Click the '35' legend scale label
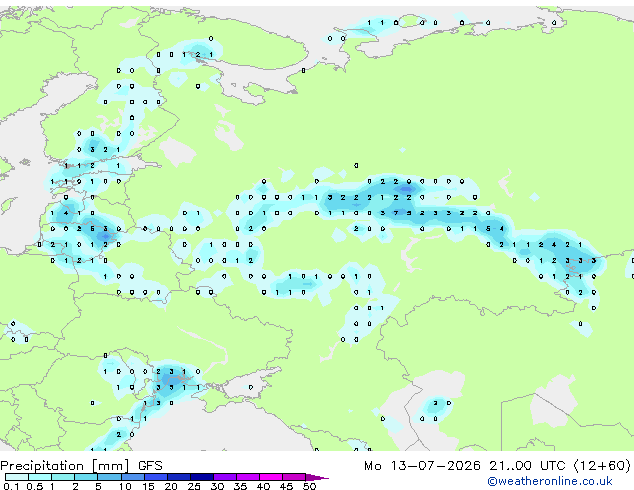634x490 pixels. point(241,486)
